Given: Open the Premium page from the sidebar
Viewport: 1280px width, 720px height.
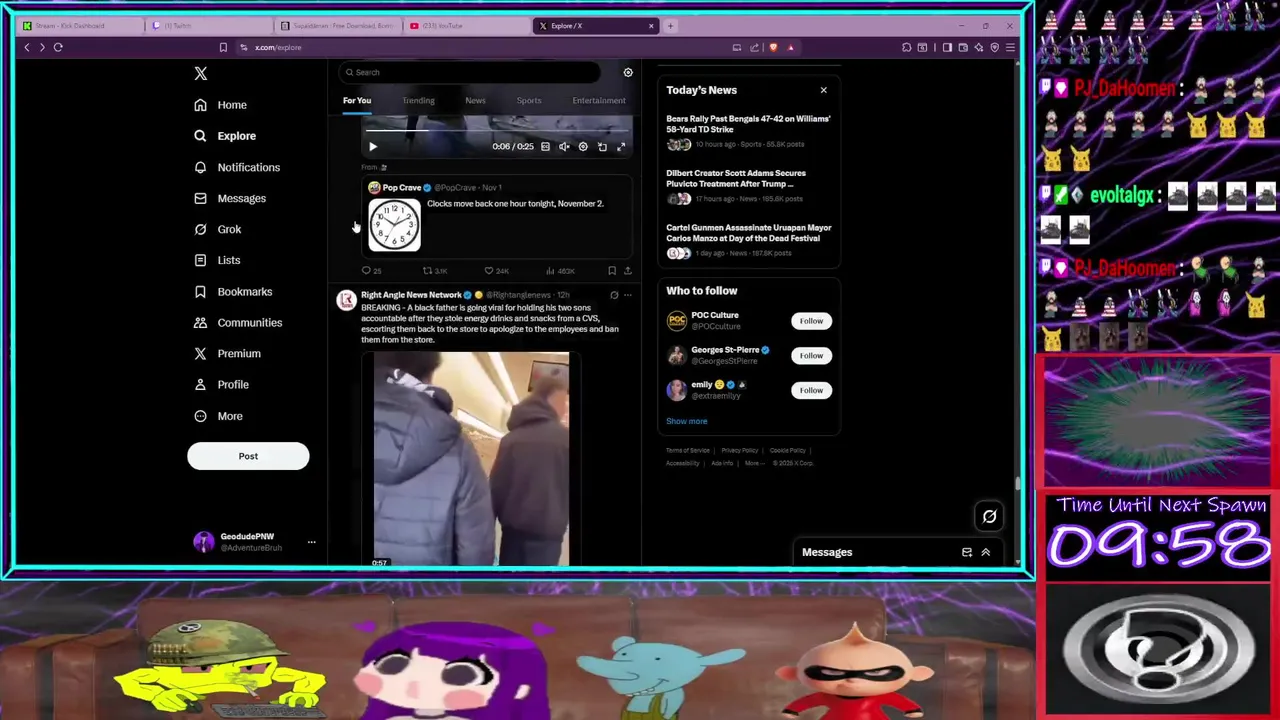Looking at the screenshot, I should pyautogui.click(x=227, y=353).
